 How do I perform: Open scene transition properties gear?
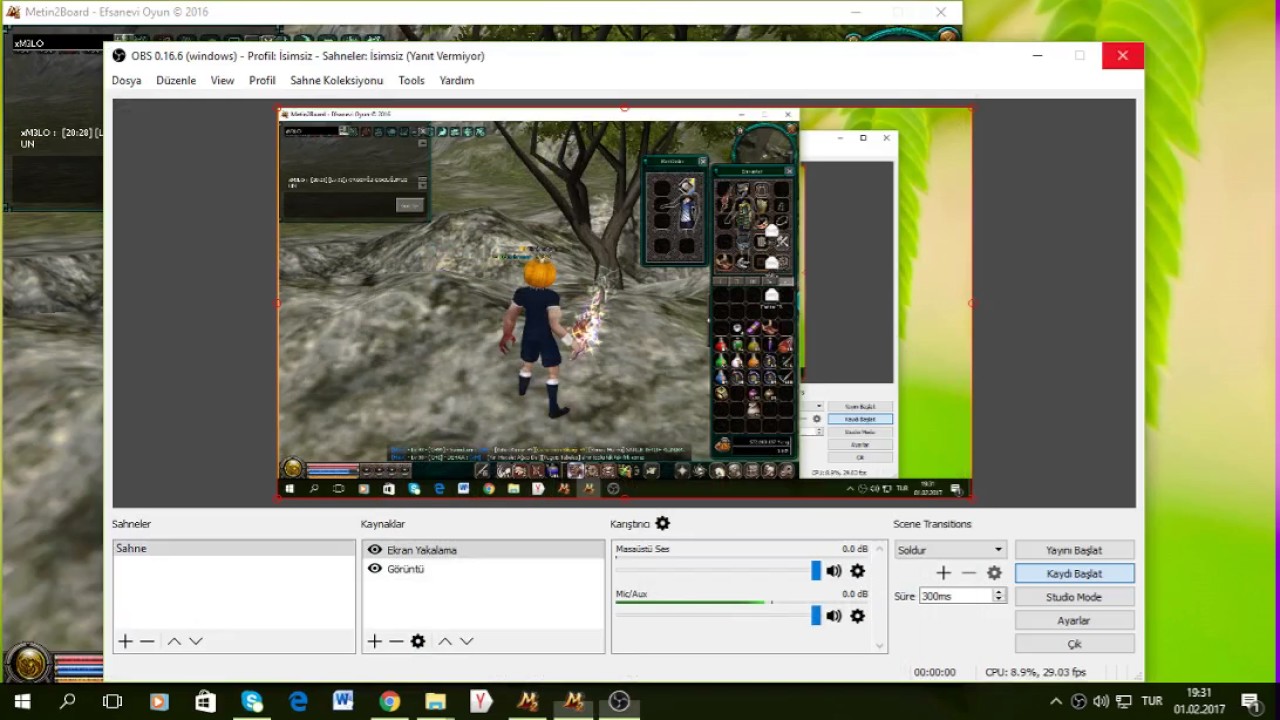[x=994, y=573]
